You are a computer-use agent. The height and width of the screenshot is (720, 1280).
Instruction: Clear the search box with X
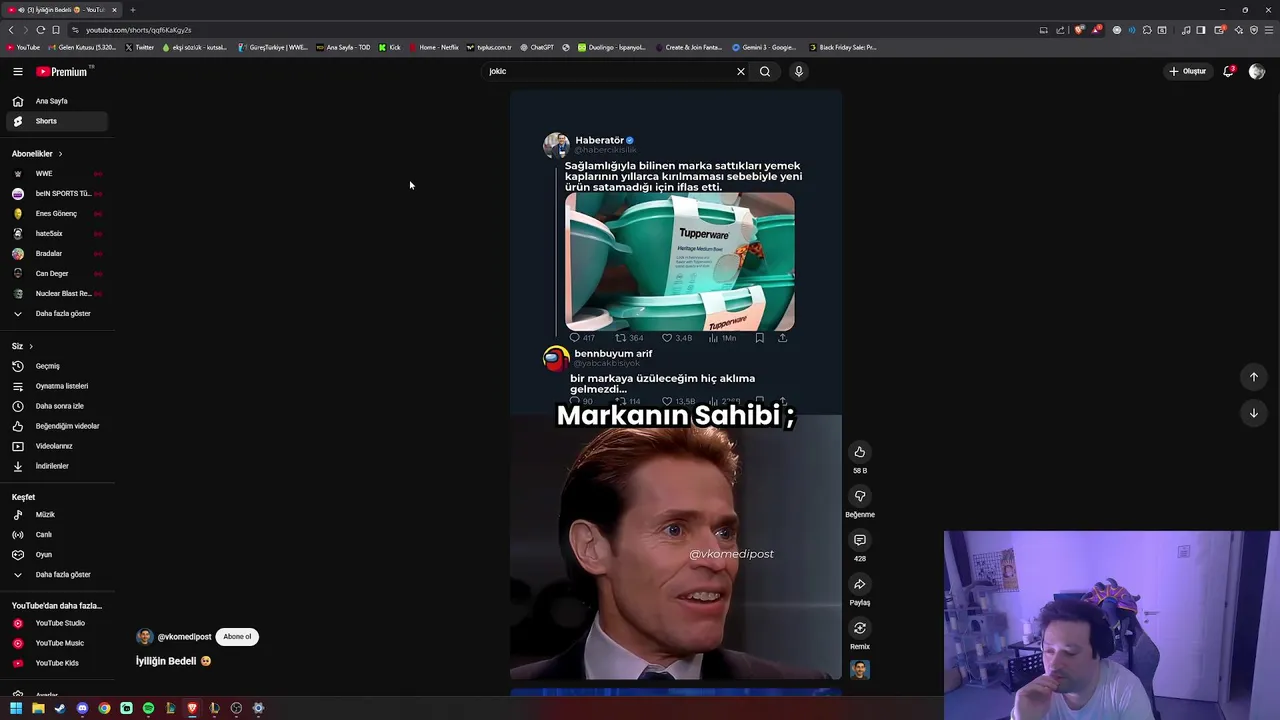[x=741, y=71]
